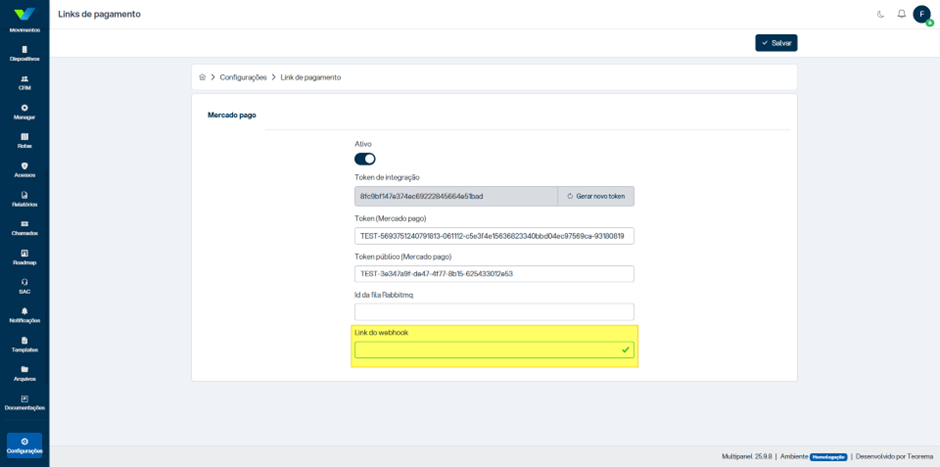
Task: Click Link de pagamento breadcrumb
Action: coord(311,77)
